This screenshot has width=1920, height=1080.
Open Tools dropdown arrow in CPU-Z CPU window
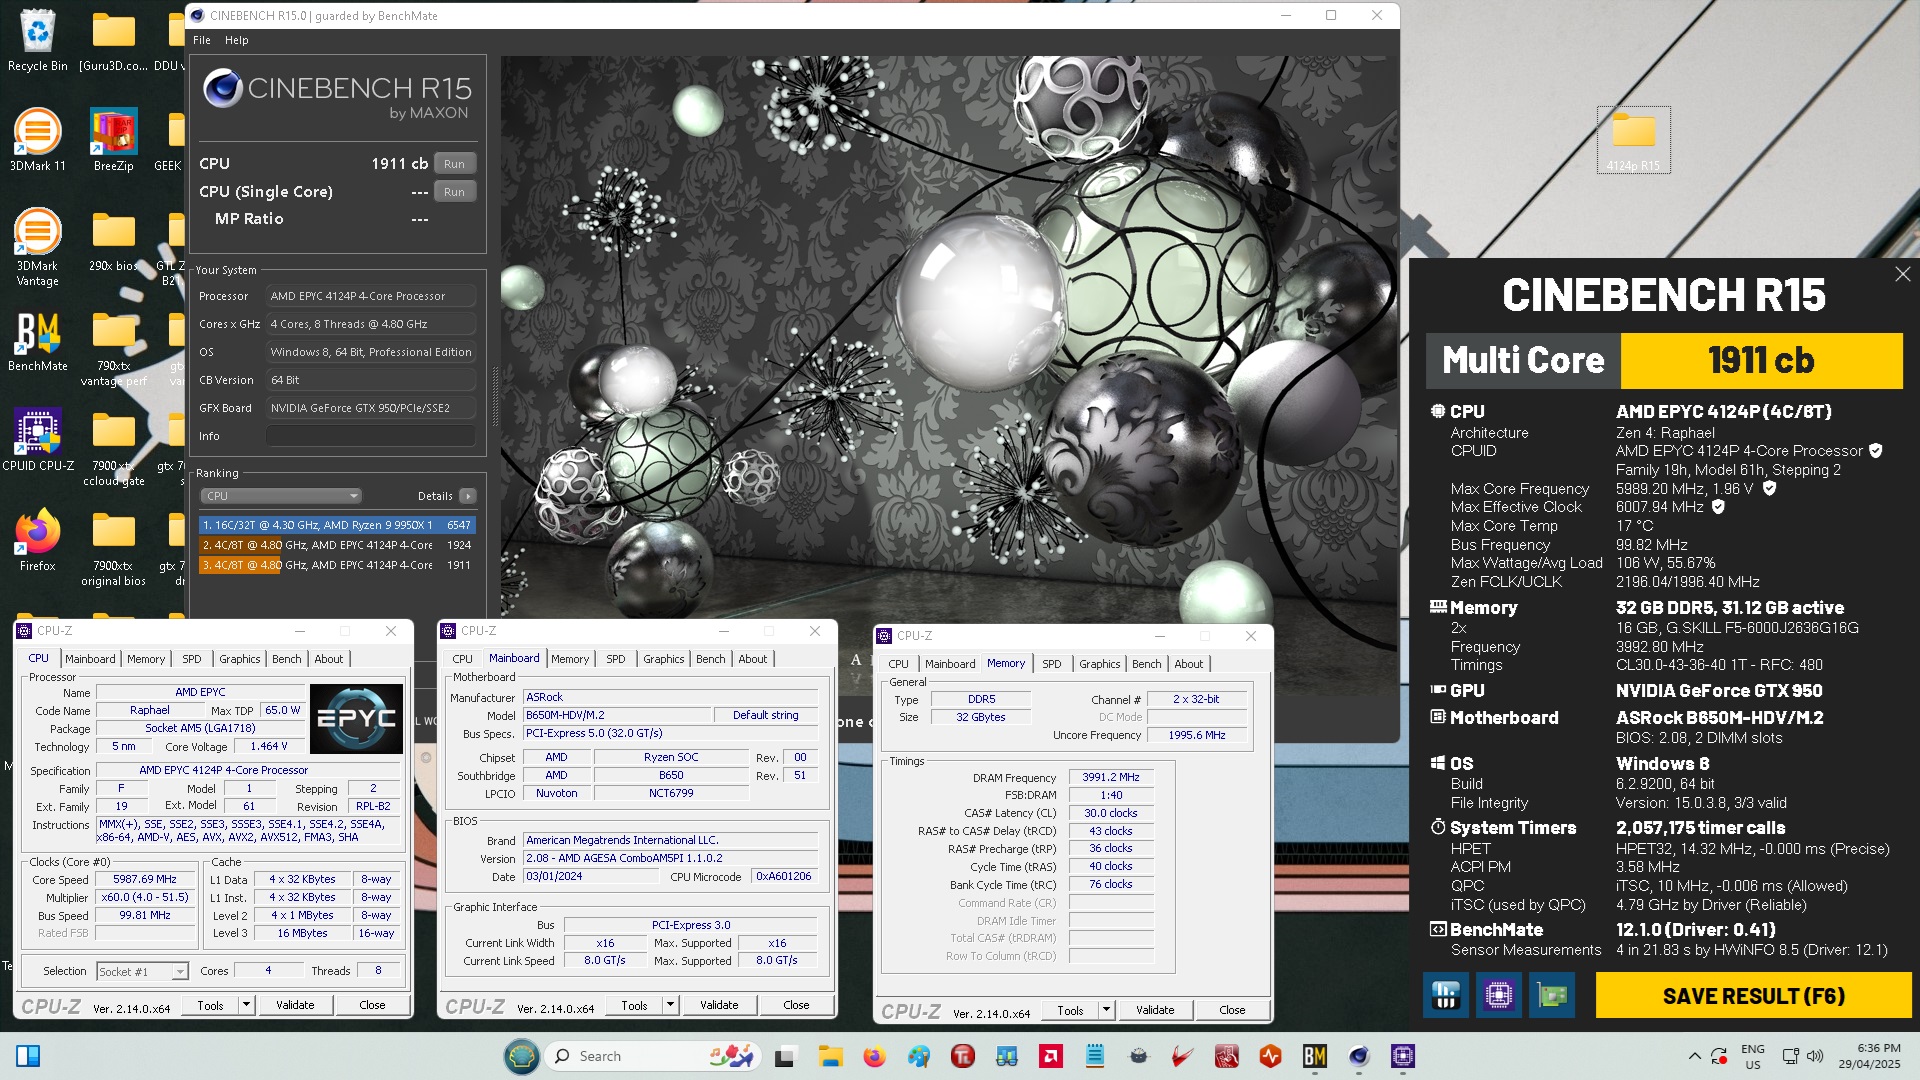point(246,1005)
